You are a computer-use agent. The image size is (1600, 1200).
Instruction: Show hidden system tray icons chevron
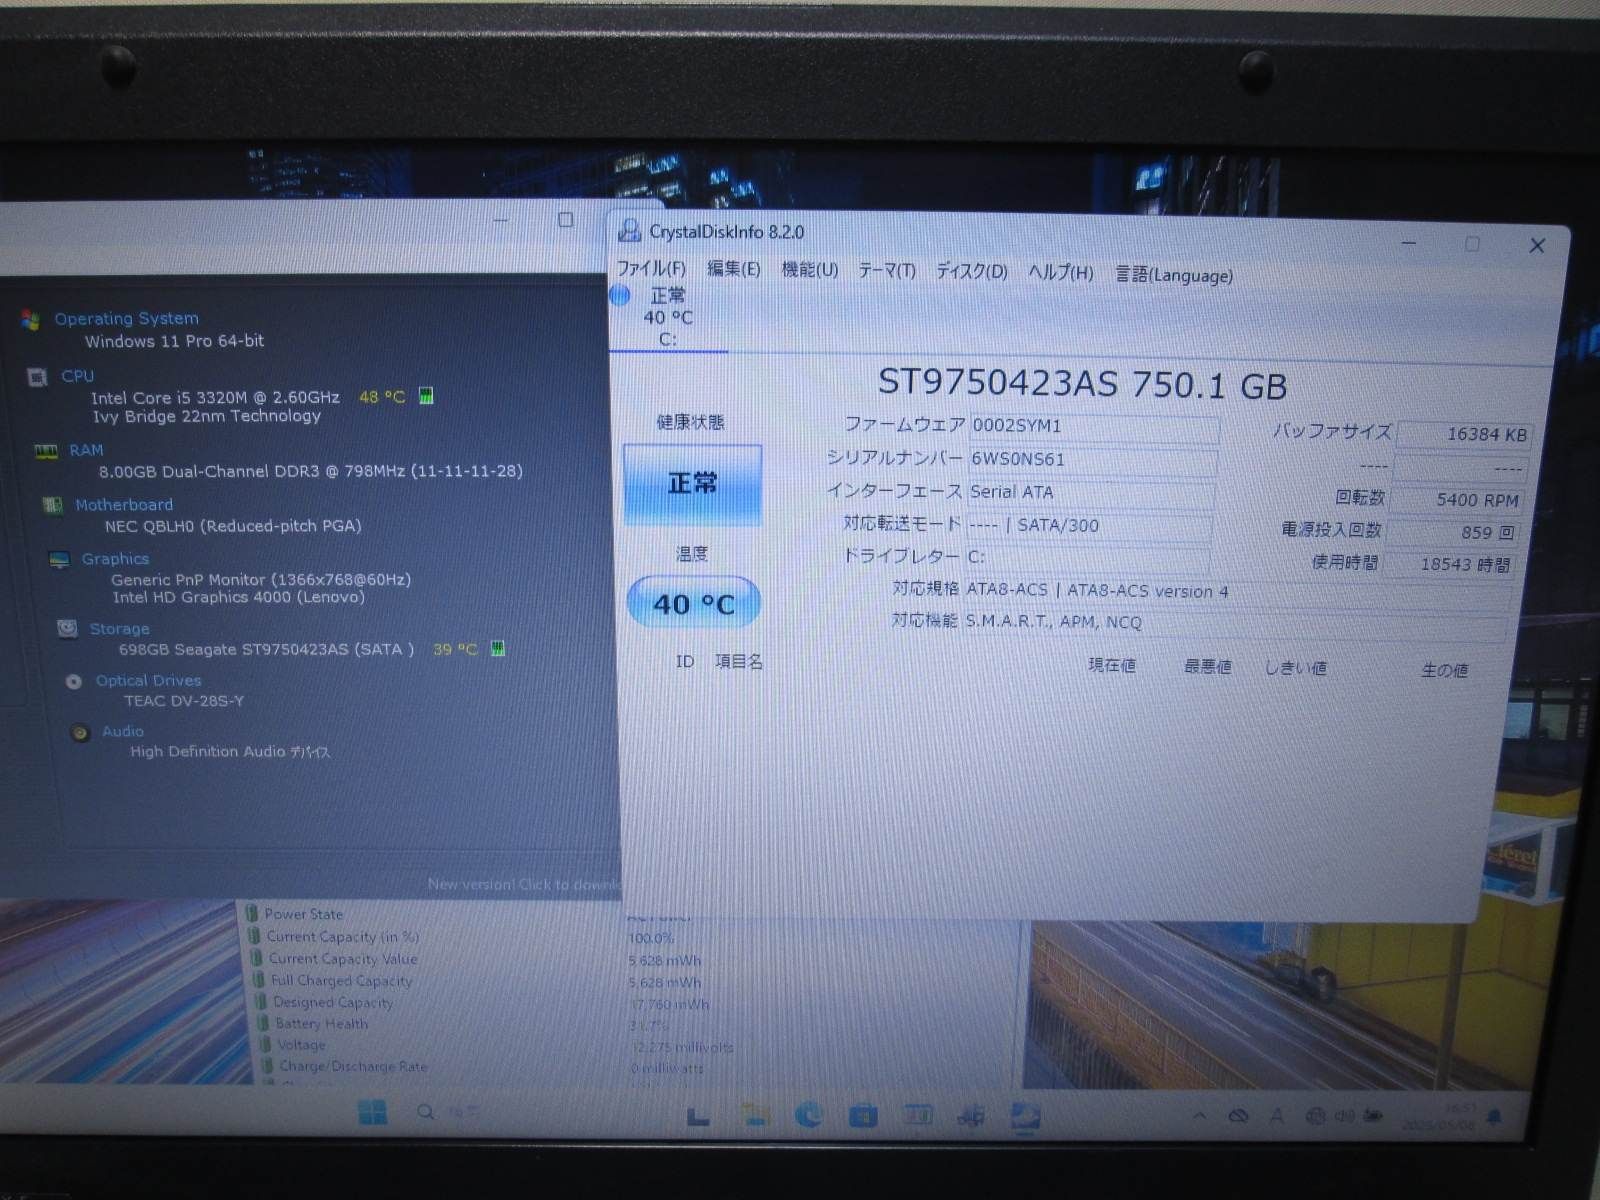(1199, 1115)
